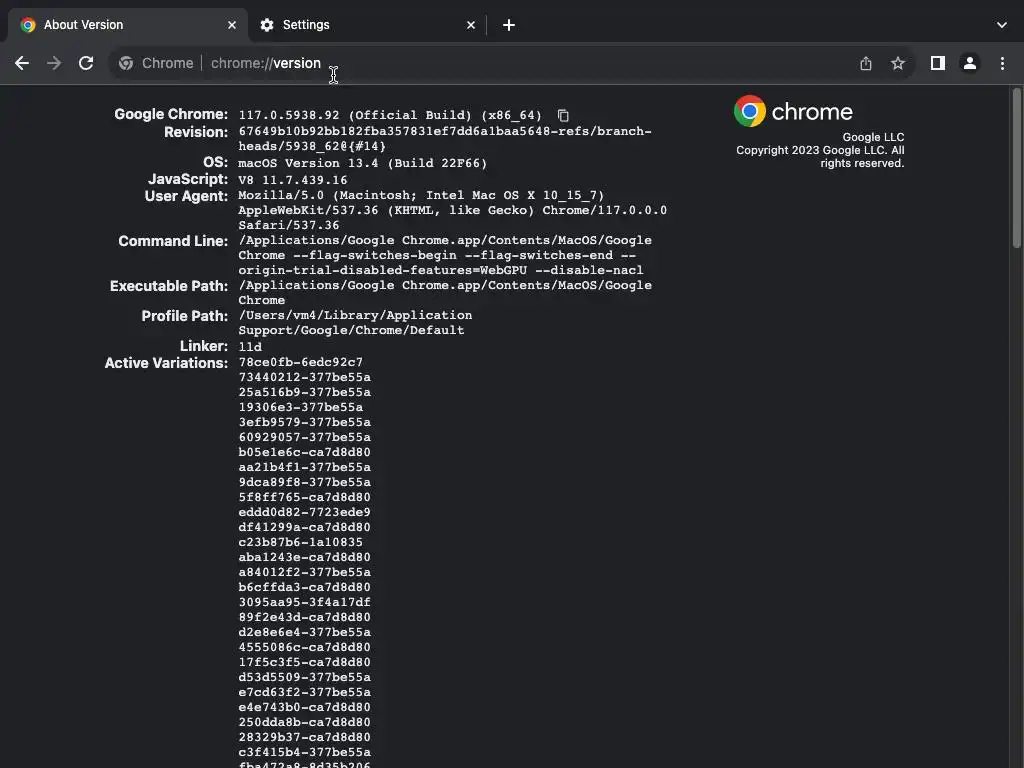Screen dimensions: 1024x768
Task: Reload the chrome://version page
Action: [86, 63]
